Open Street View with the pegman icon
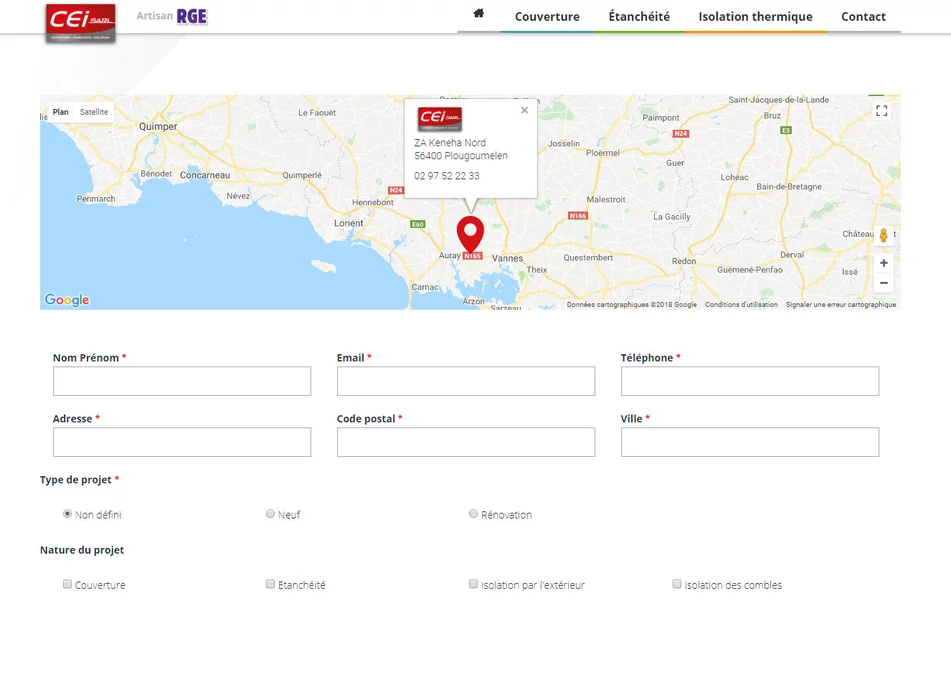Viewport: 951px width, 677px height. click(x=883, y=236)
